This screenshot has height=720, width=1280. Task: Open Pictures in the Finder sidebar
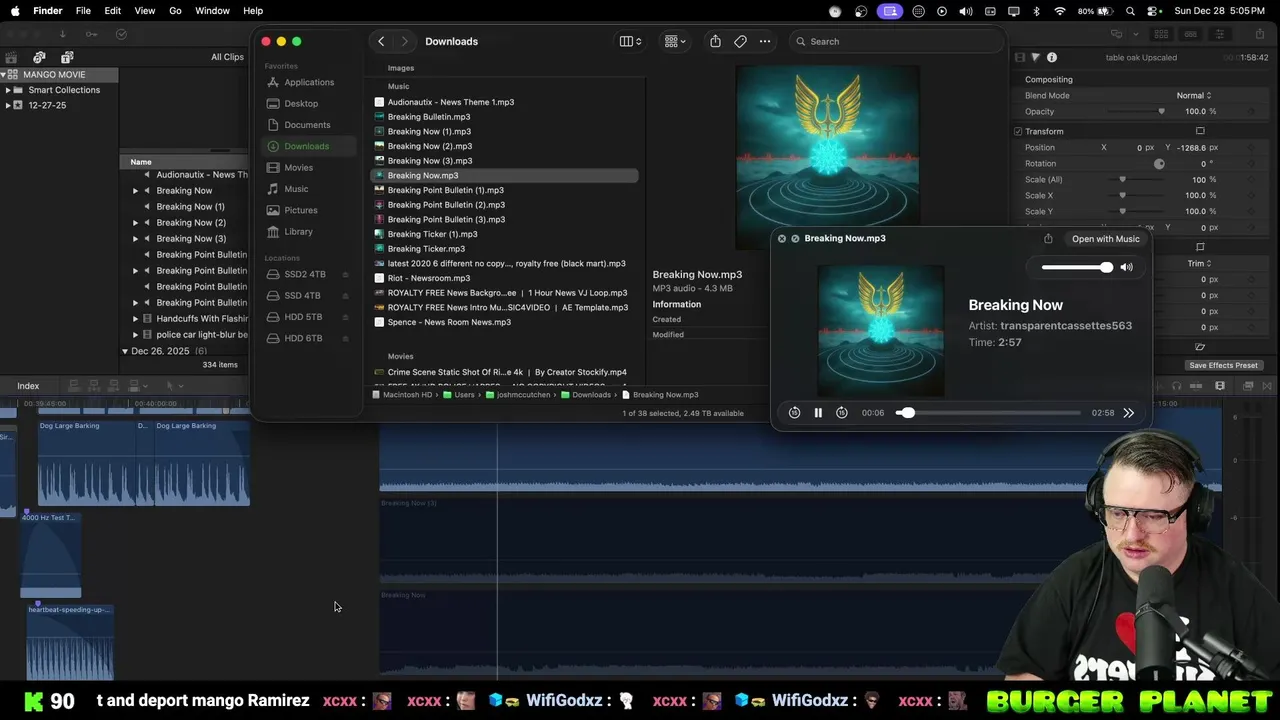[x=299, y=210]
